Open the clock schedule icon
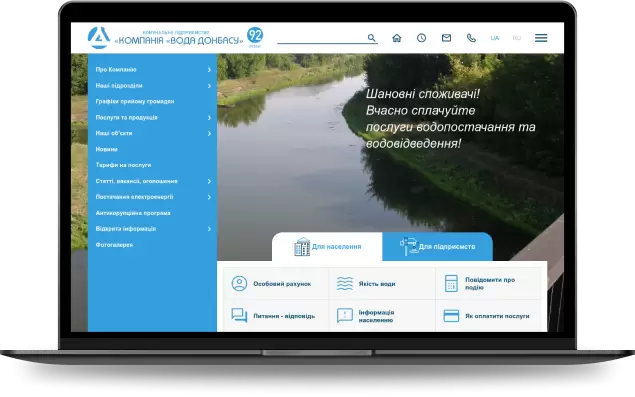Screen dimensions: 635x397 [x=422, y=38]
